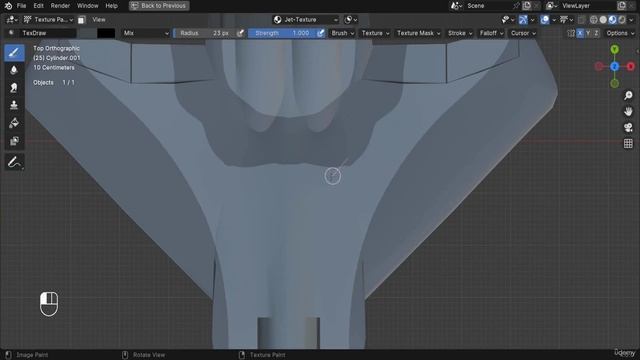The width and height of the screenshot is (640, 360).
Task: Open the File menu
Action: (x=21, y=6)
